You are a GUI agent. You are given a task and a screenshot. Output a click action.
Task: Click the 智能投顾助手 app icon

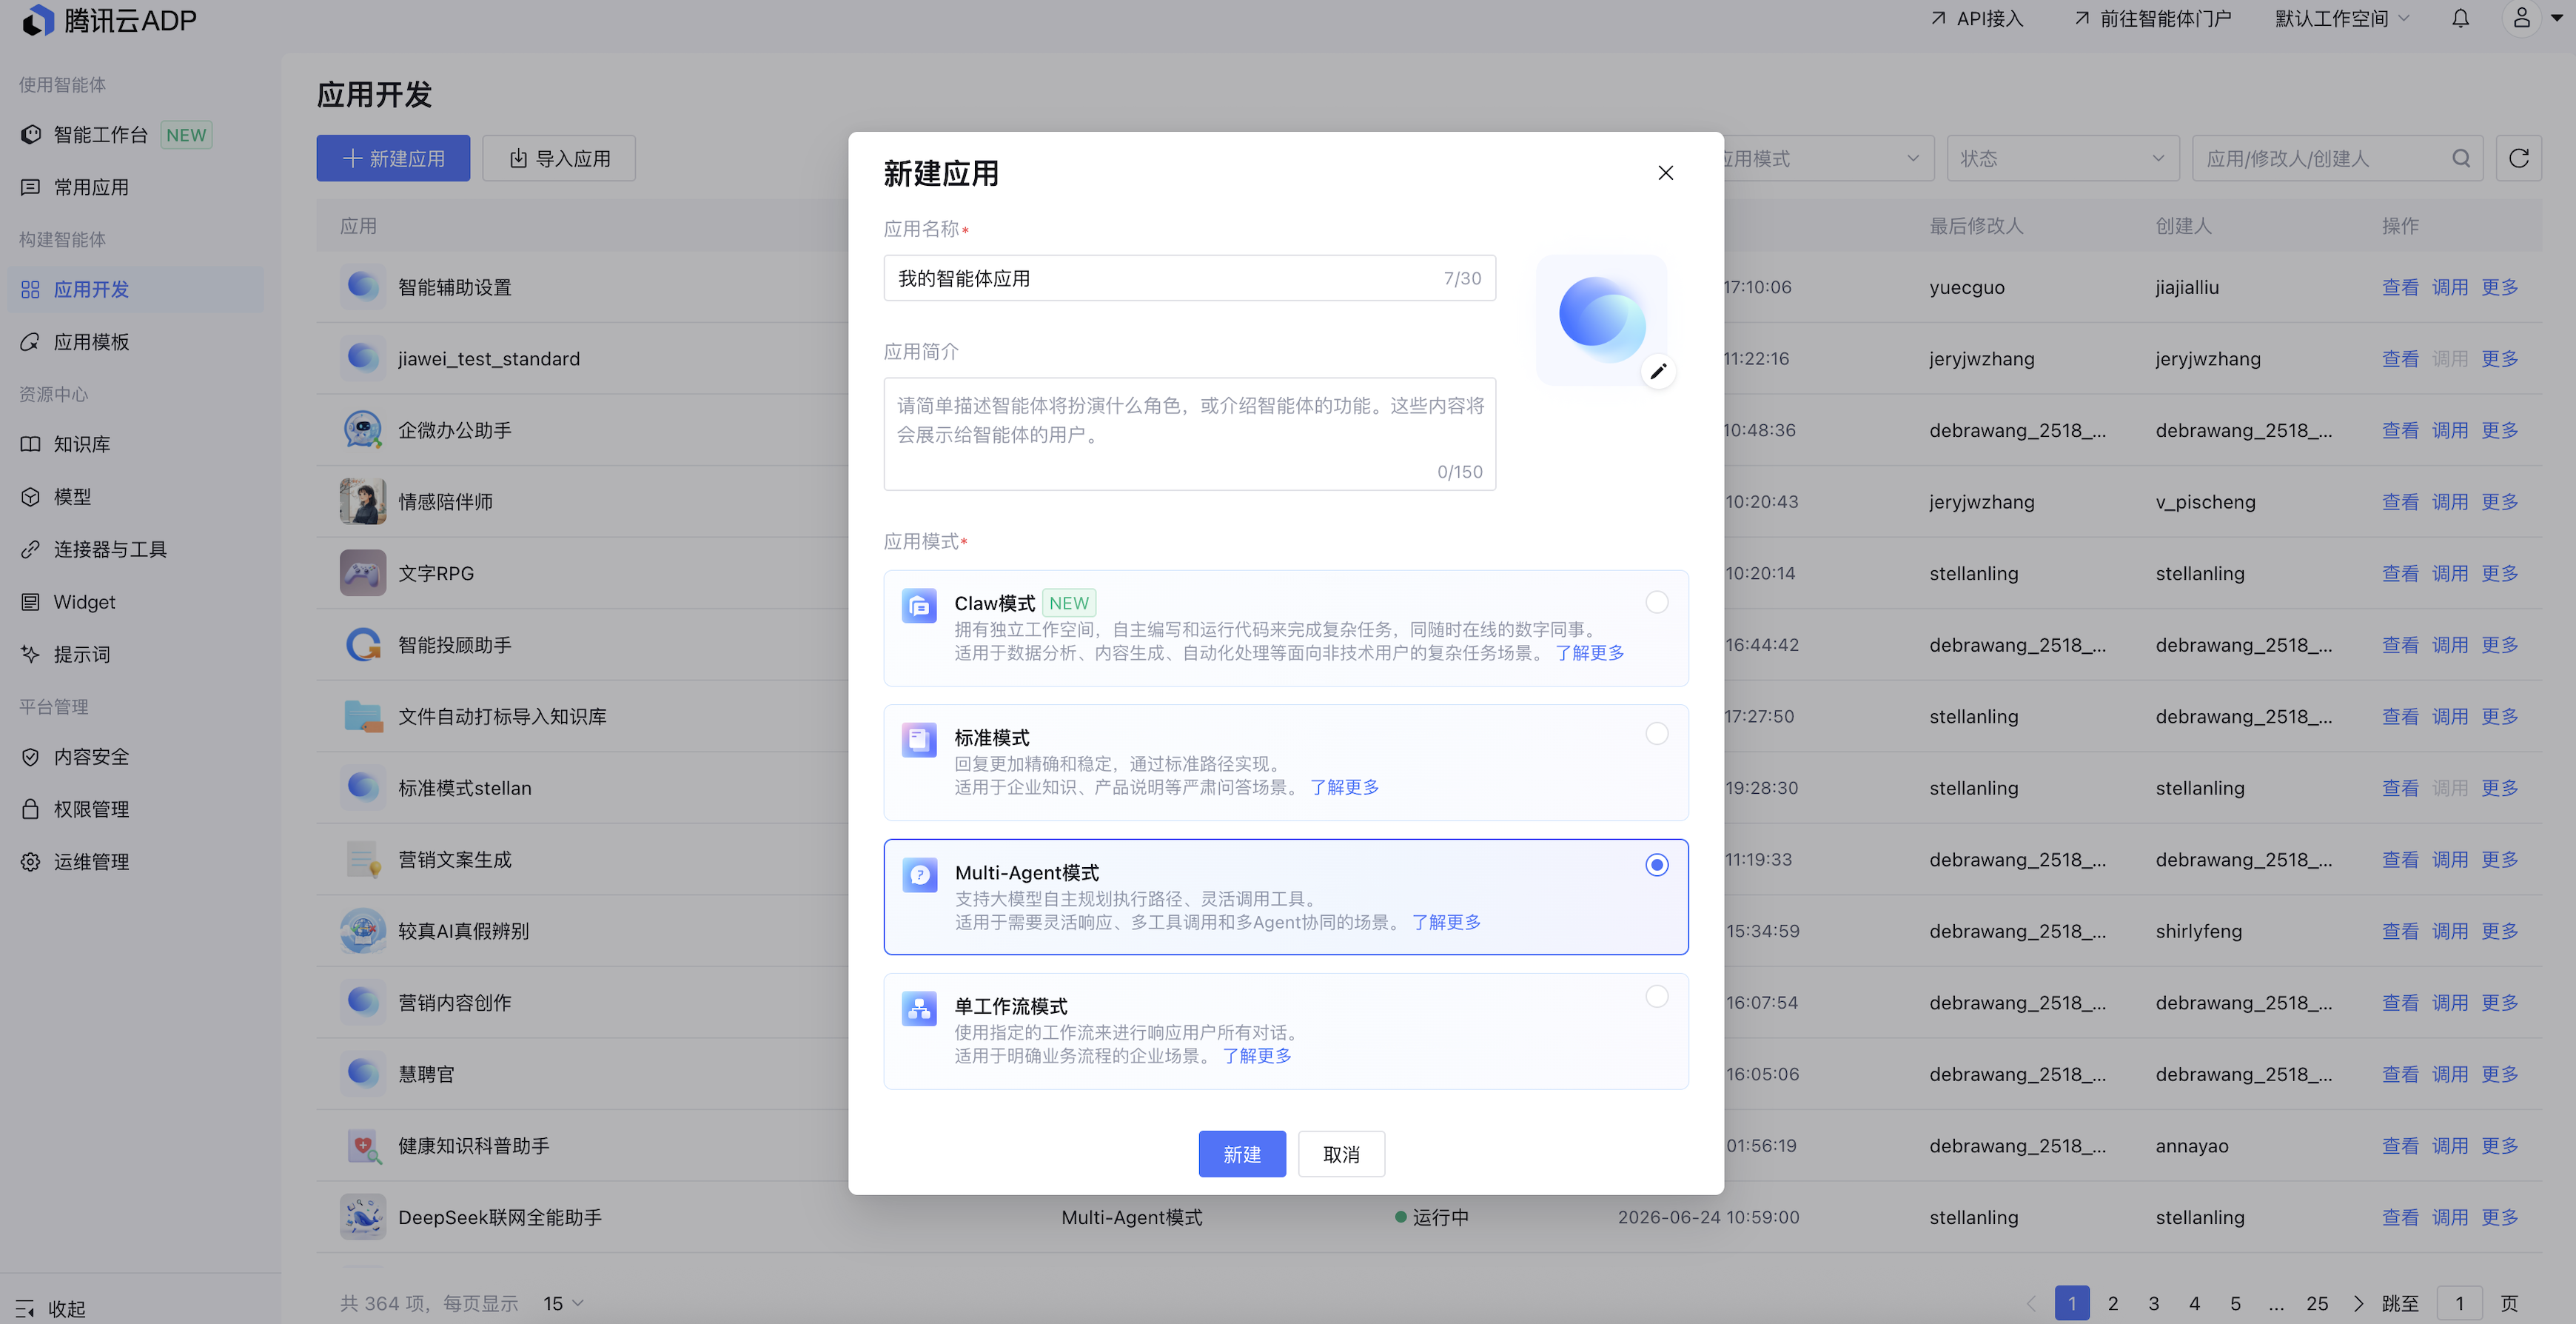pyautogui.click(x=362, y=645)
